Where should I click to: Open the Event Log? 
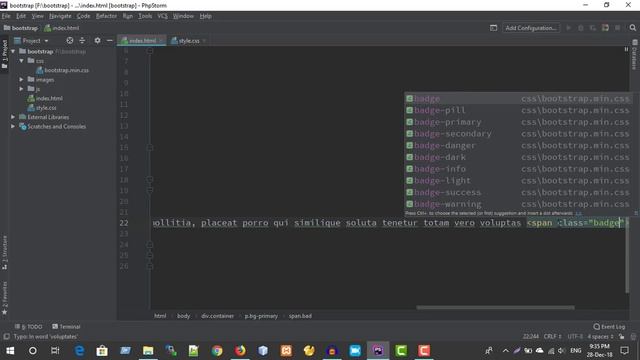click(x=609, y=327)
